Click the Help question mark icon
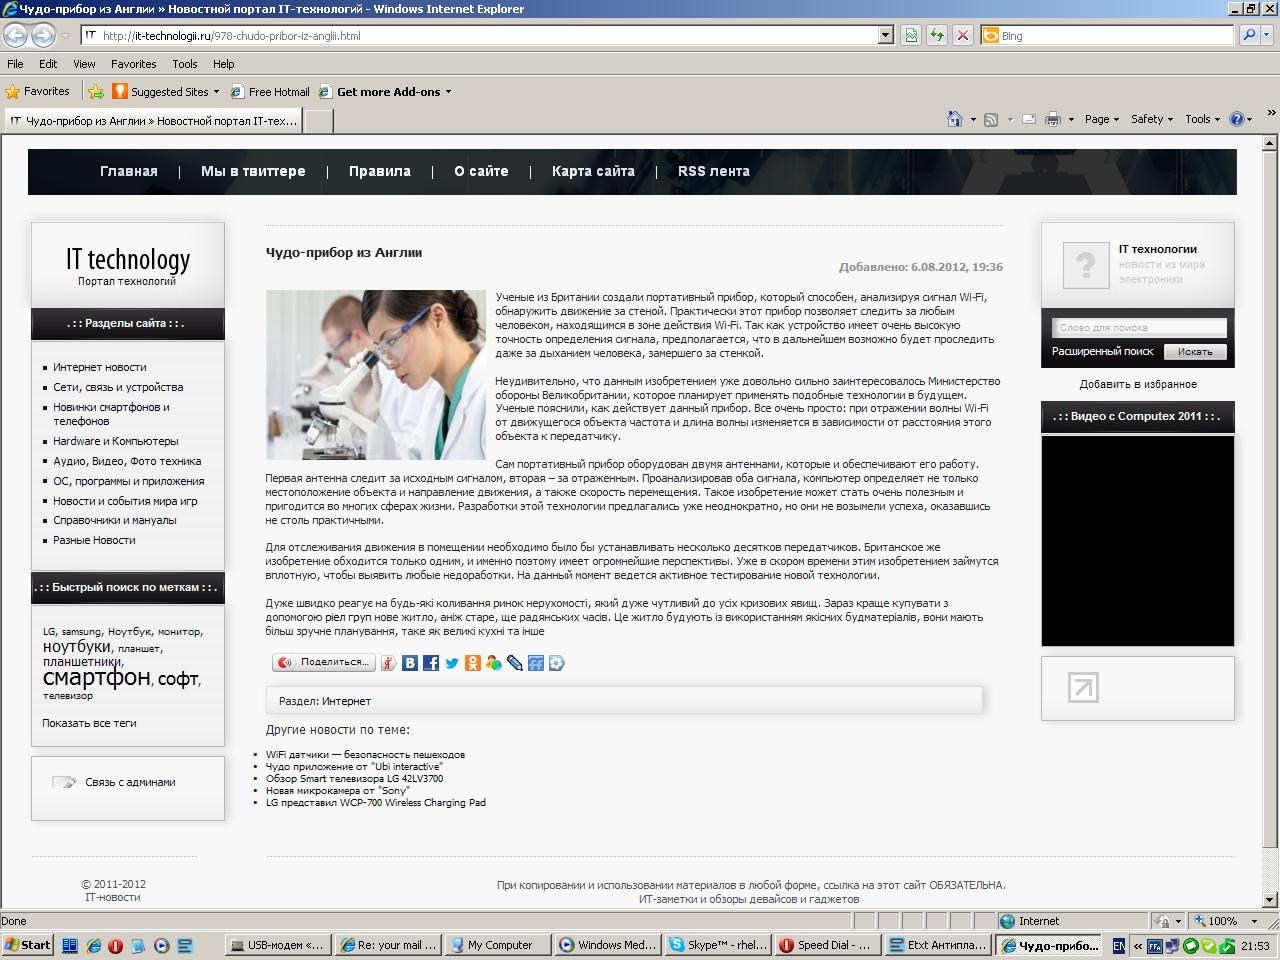Image resolution: width=1280 pixels, height=960 pixels. pyautogui.click(x=1237, y=119)
